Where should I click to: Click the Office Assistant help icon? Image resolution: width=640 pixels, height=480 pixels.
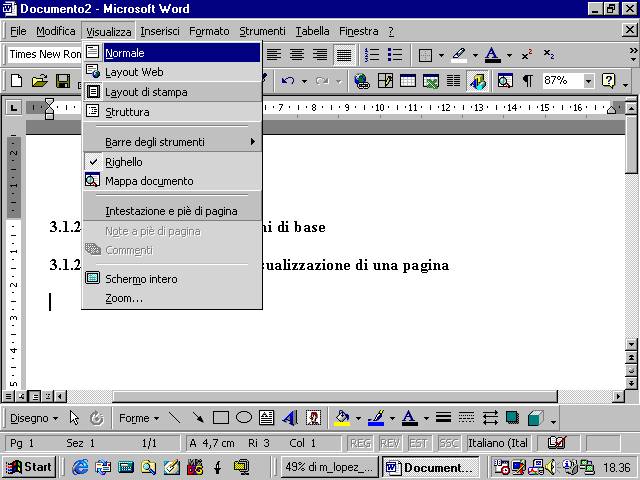608,81
